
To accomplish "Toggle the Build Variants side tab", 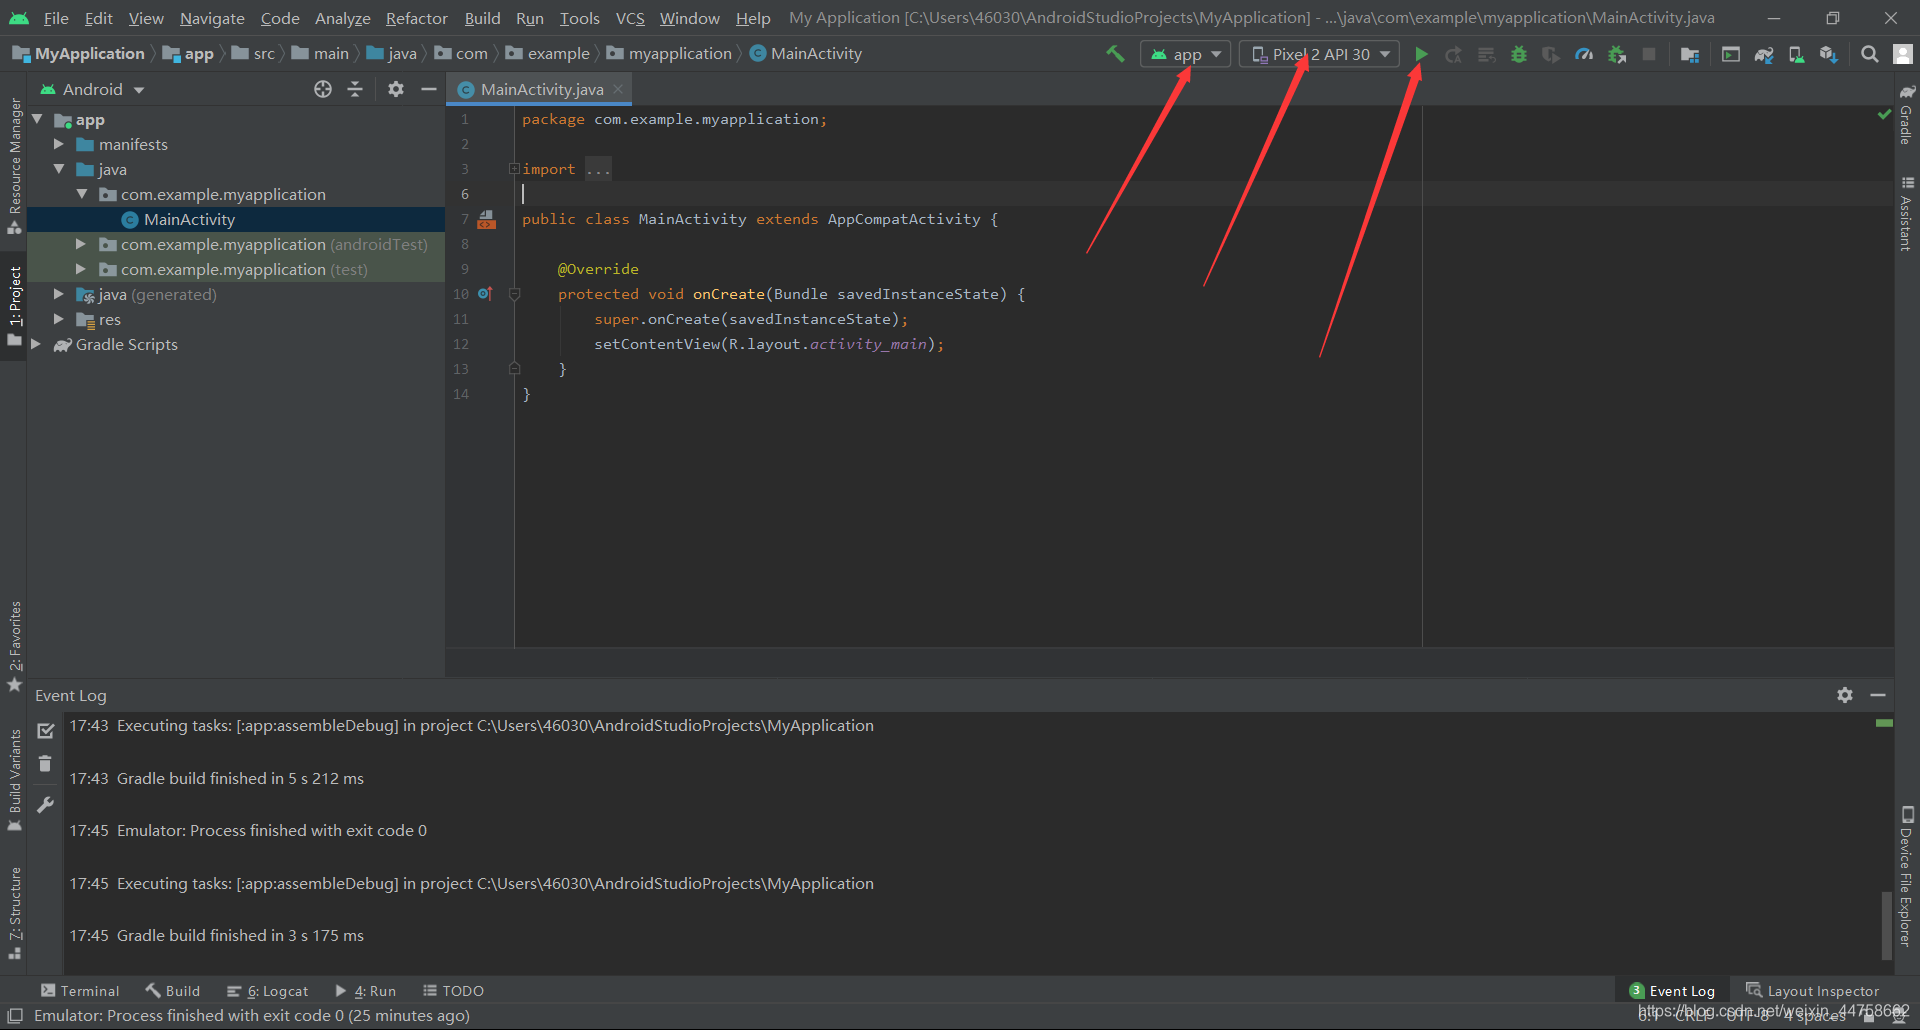I will 14,780.
